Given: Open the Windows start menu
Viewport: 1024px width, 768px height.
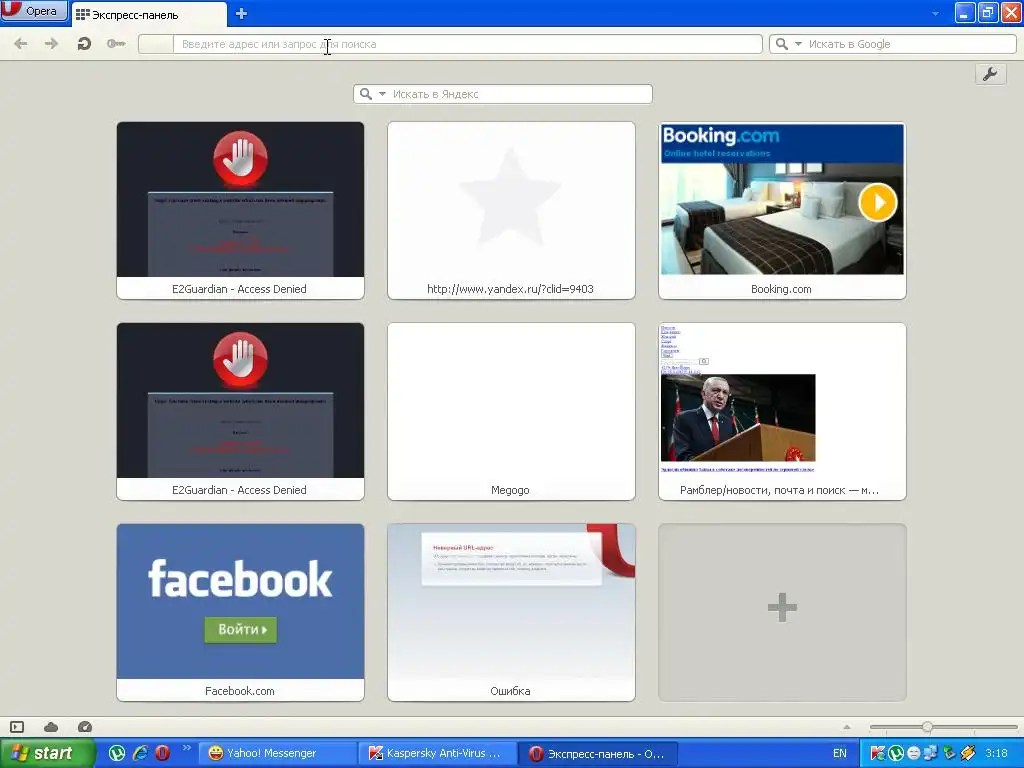Looking at the screenshot, I should coord(46,753).
